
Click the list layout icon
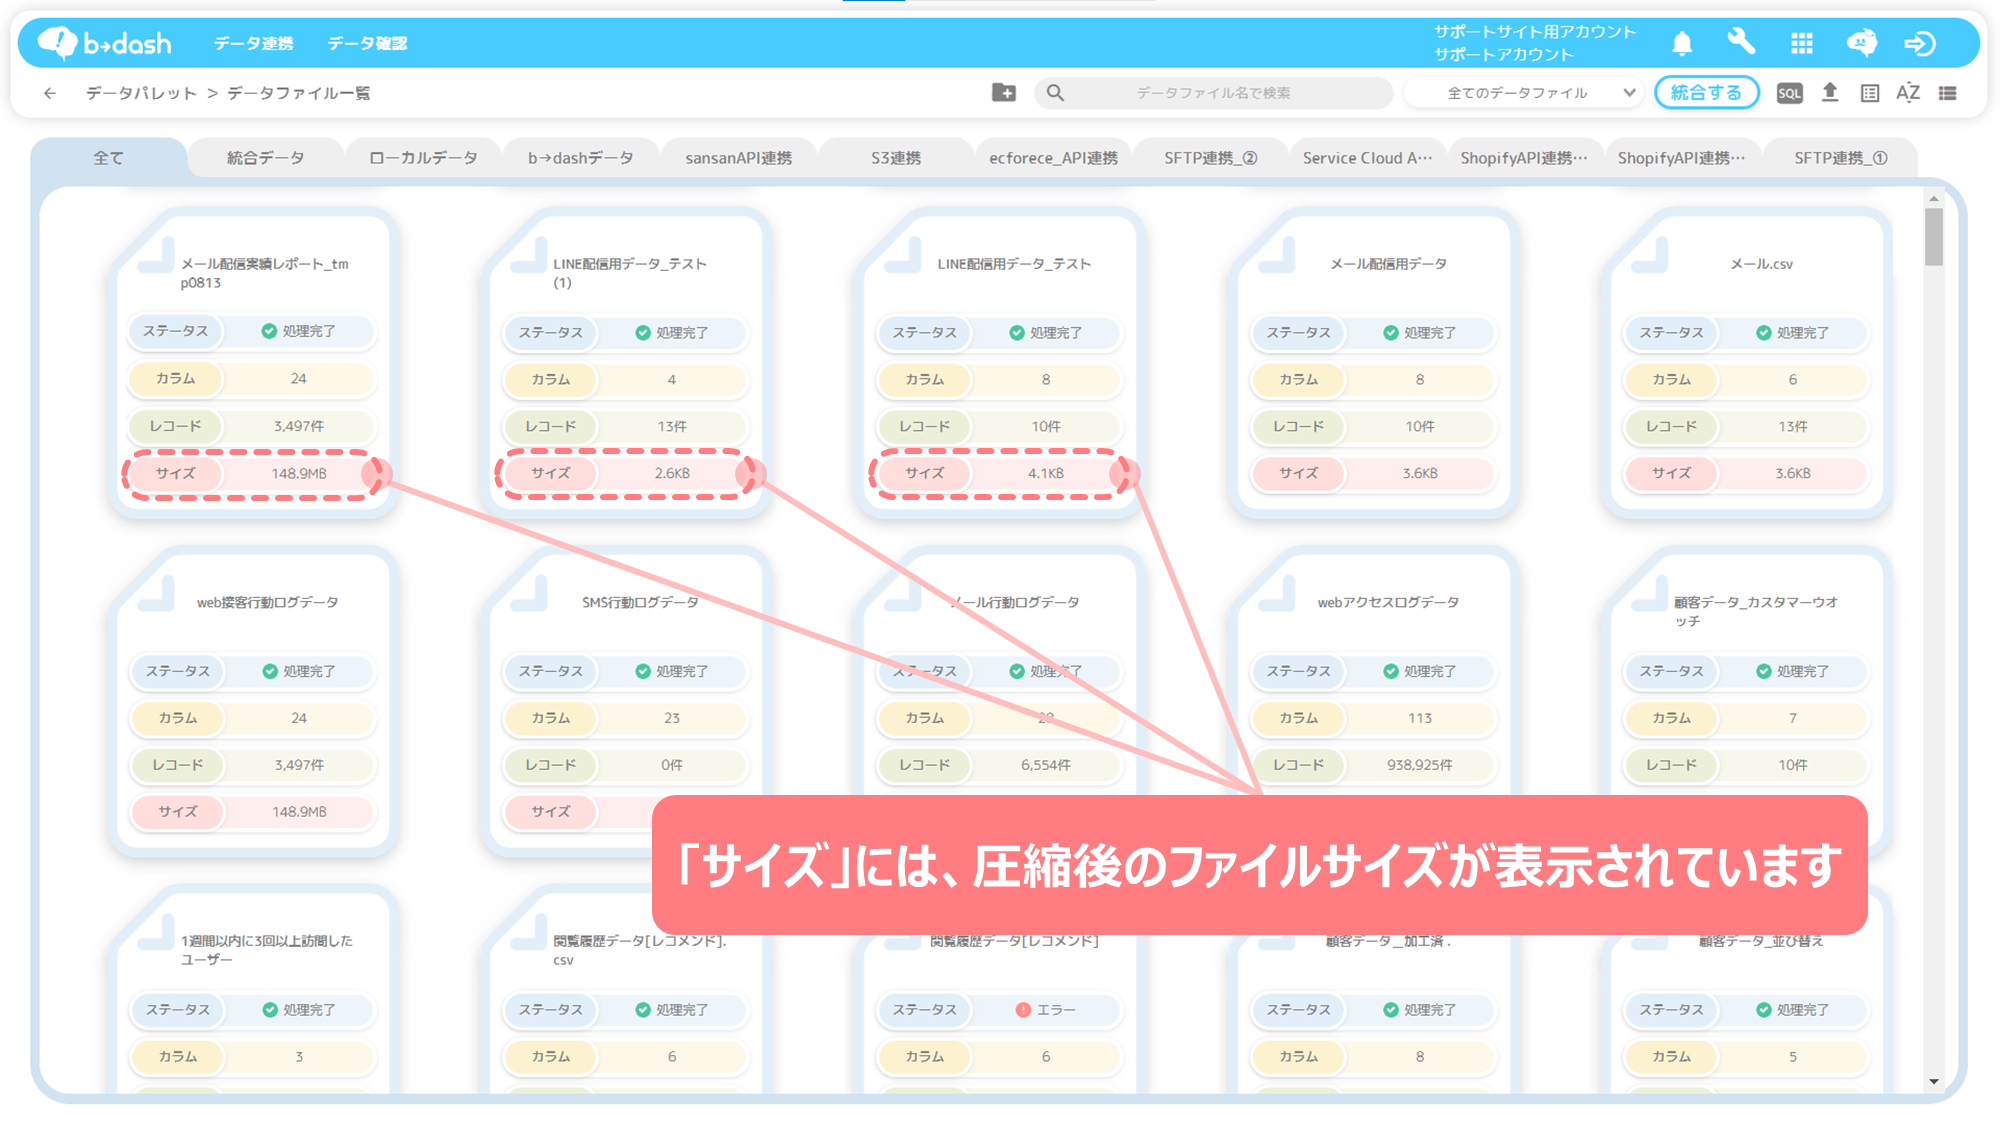pos(1948,93)
